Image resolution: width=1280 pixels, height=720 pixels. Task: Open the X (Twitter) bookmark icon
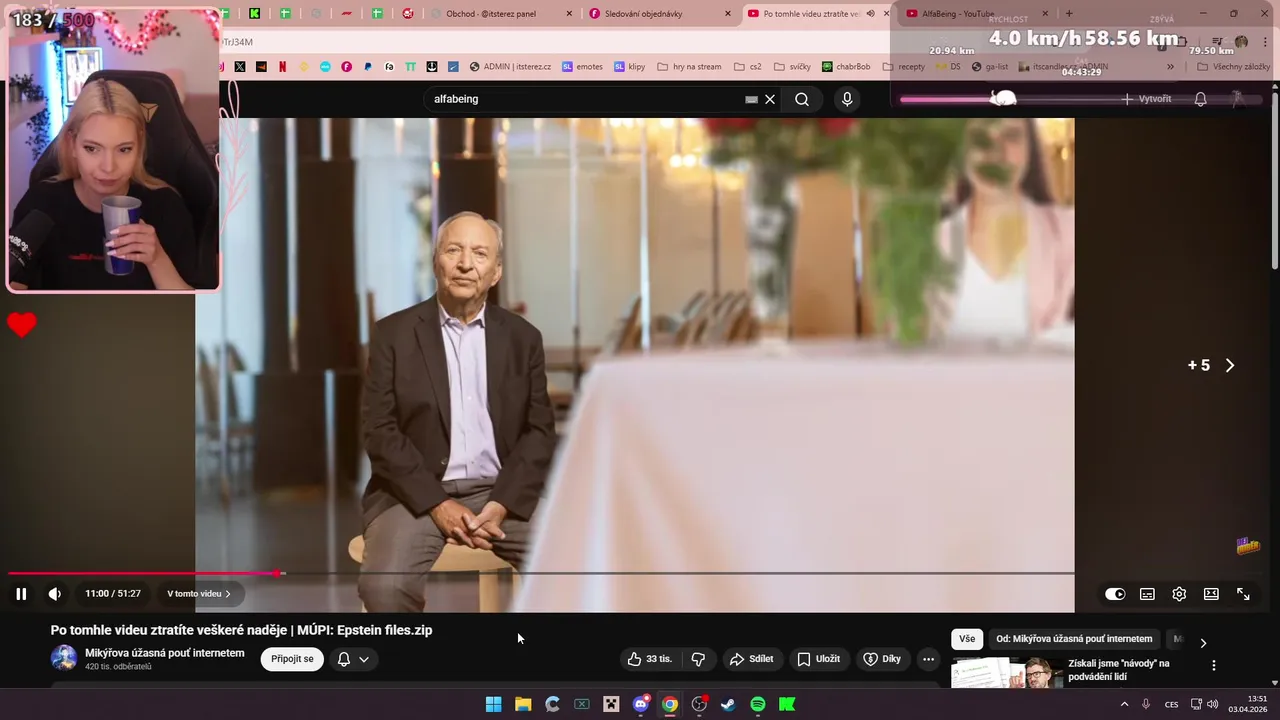(x=240, y=67)
